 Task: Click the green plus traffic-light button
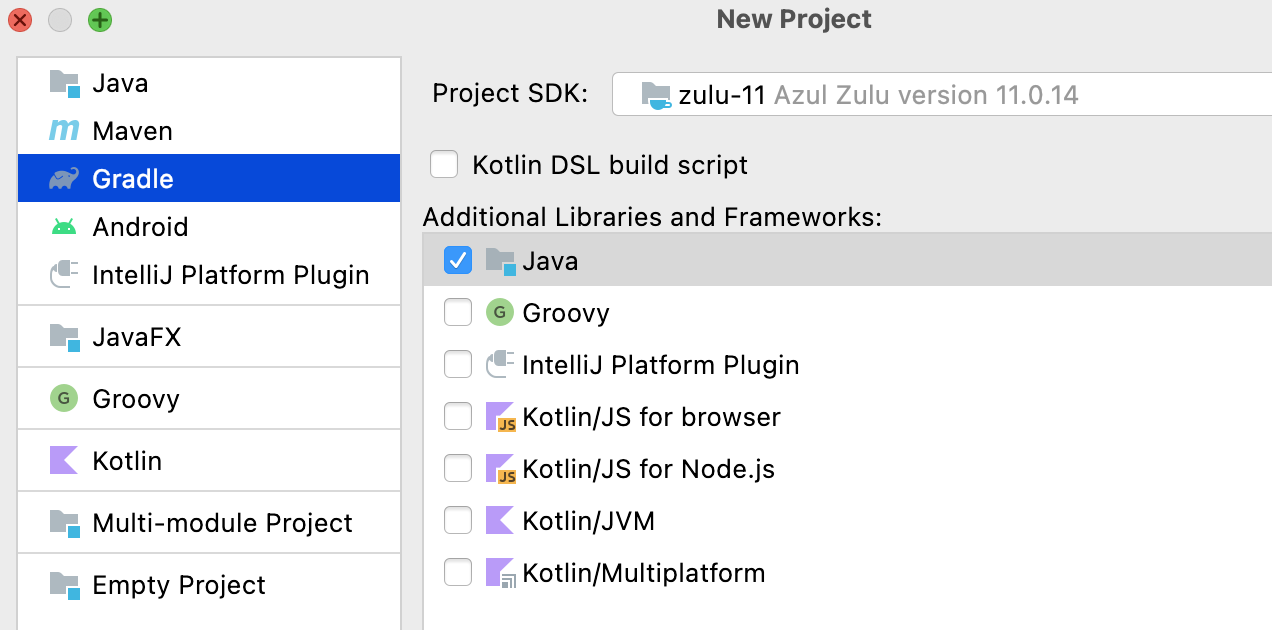point(99,19)
